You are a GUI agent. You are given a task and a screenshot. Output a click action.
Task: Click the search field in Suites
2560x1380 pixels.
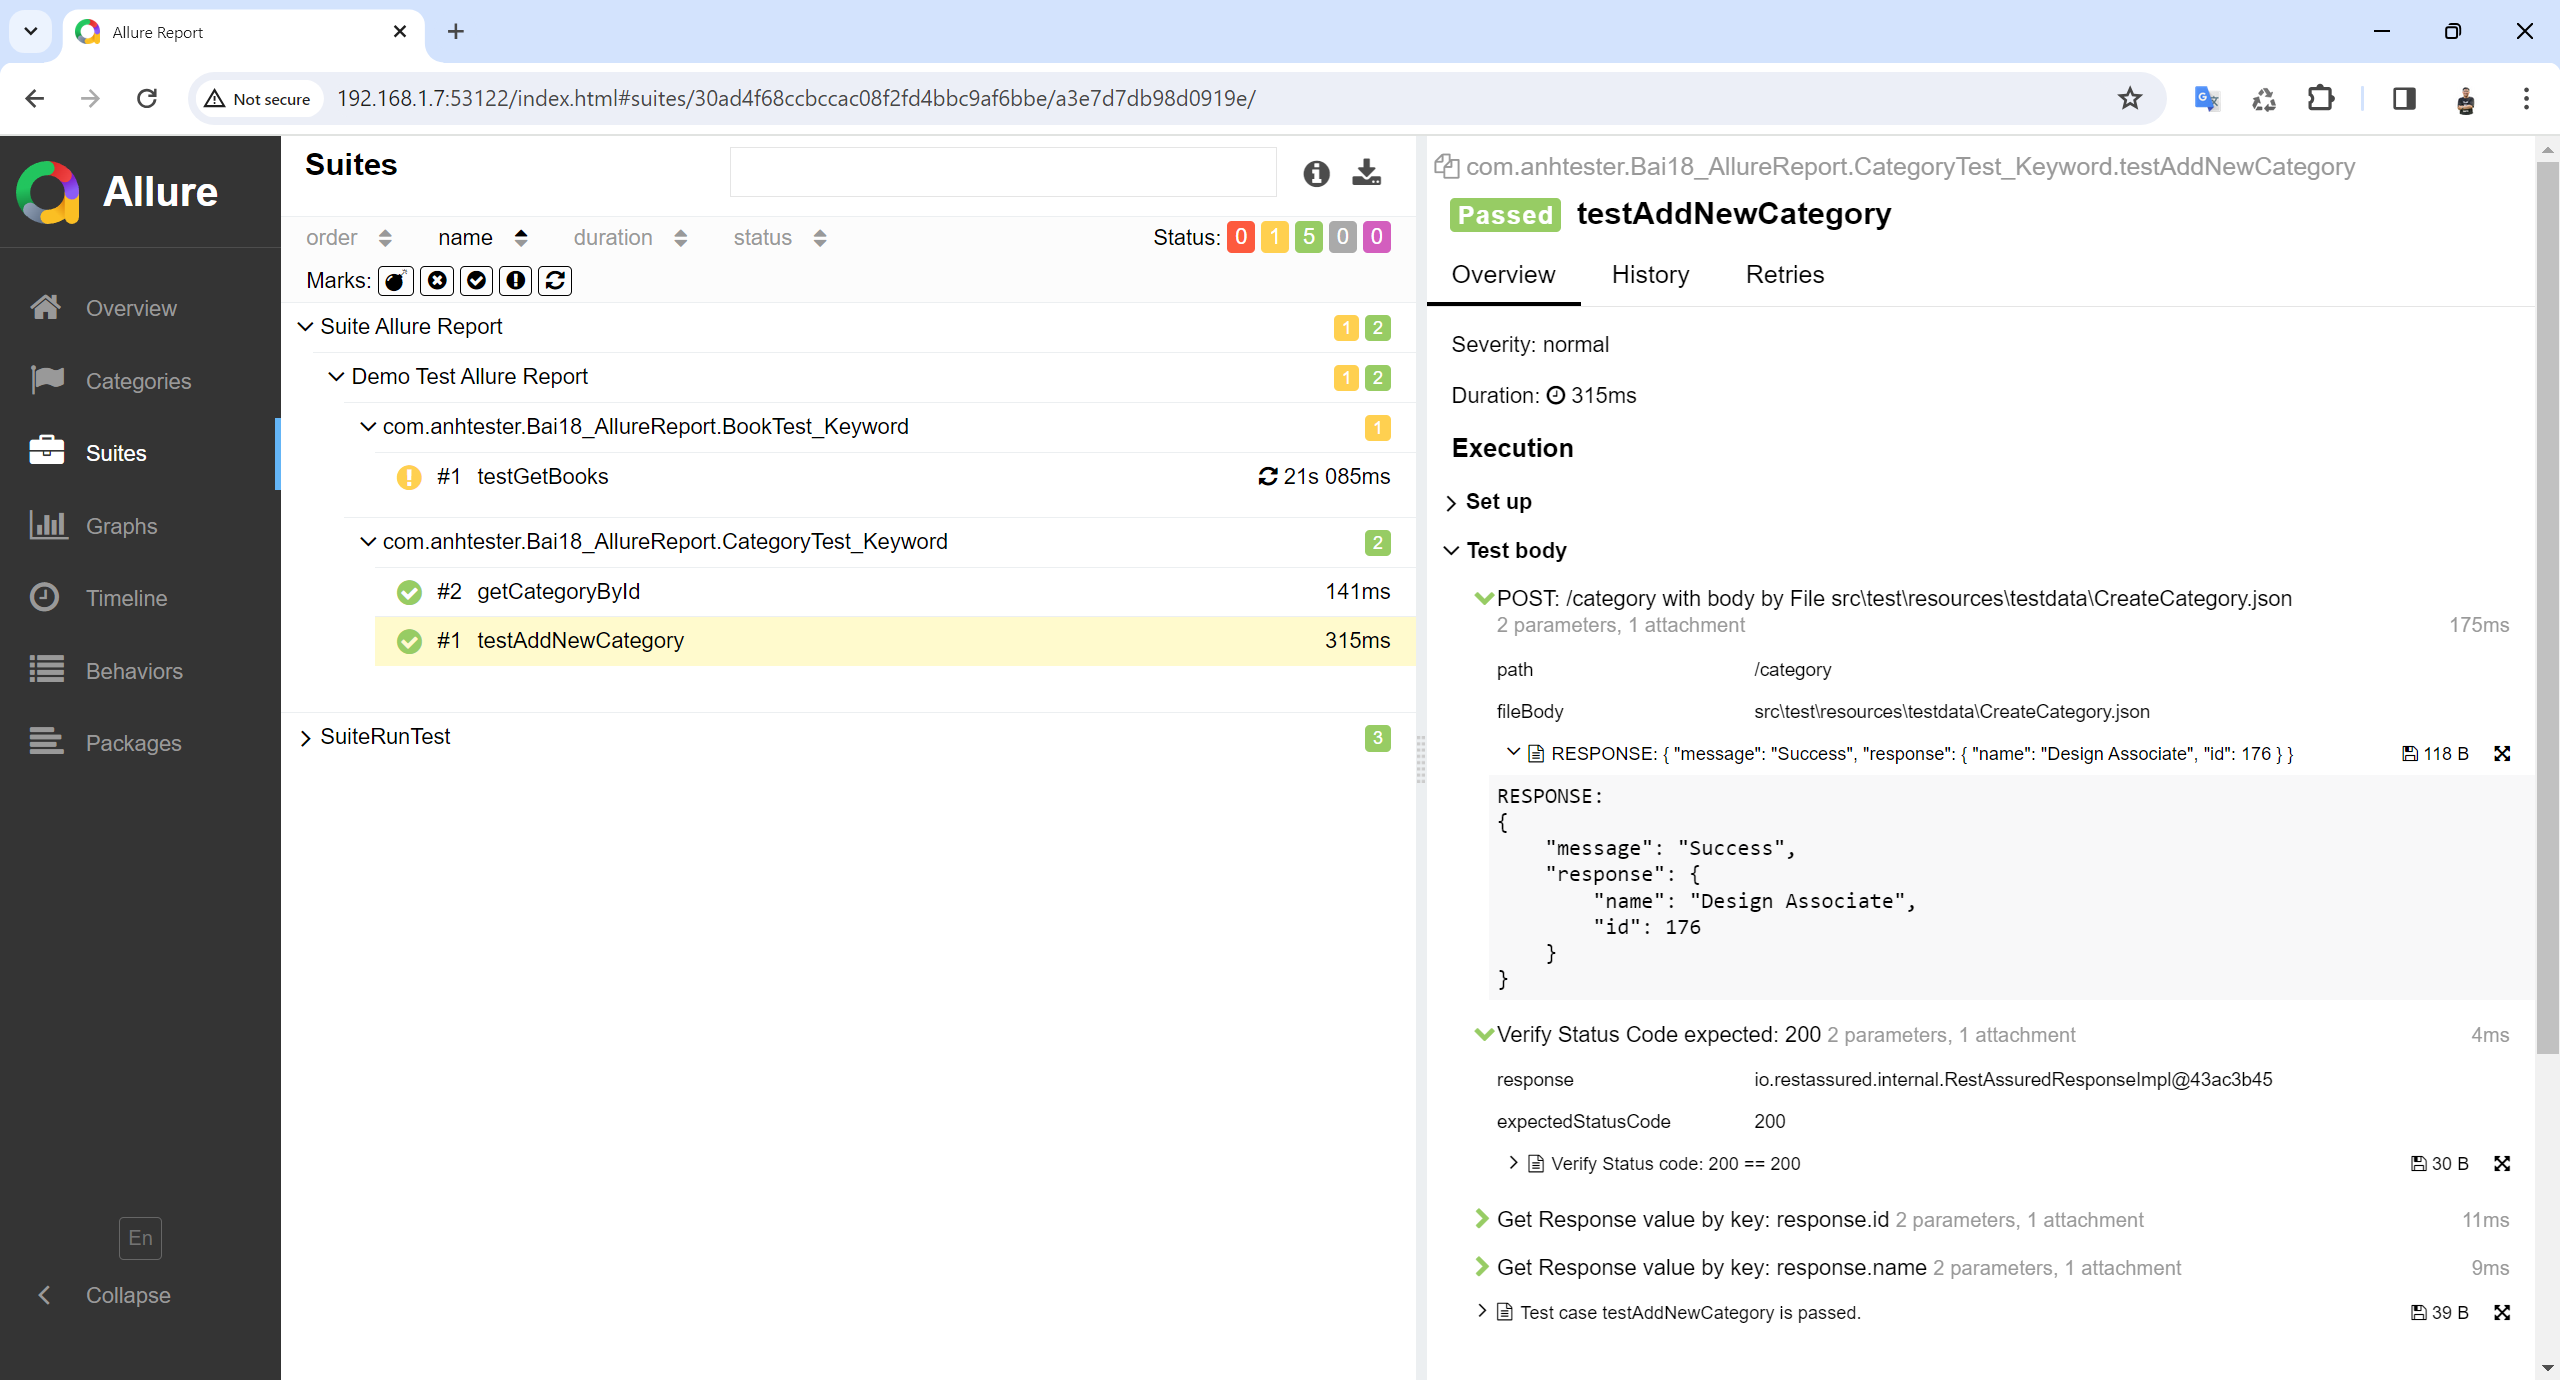[1003, 172]
